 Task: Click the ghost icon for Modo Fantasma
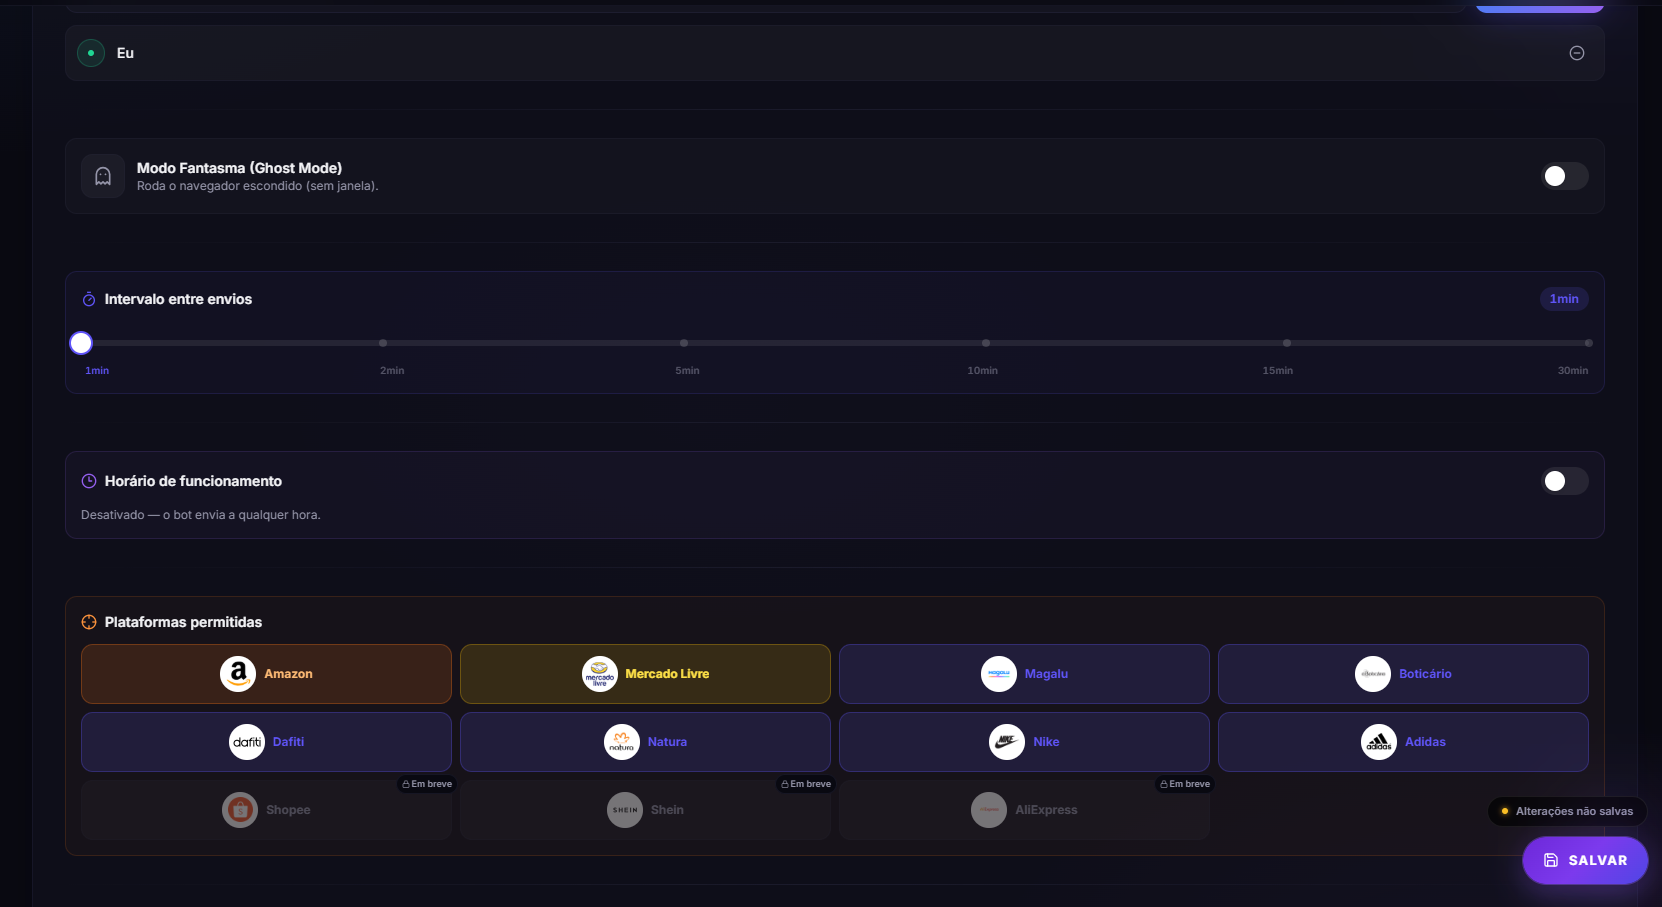103,176
